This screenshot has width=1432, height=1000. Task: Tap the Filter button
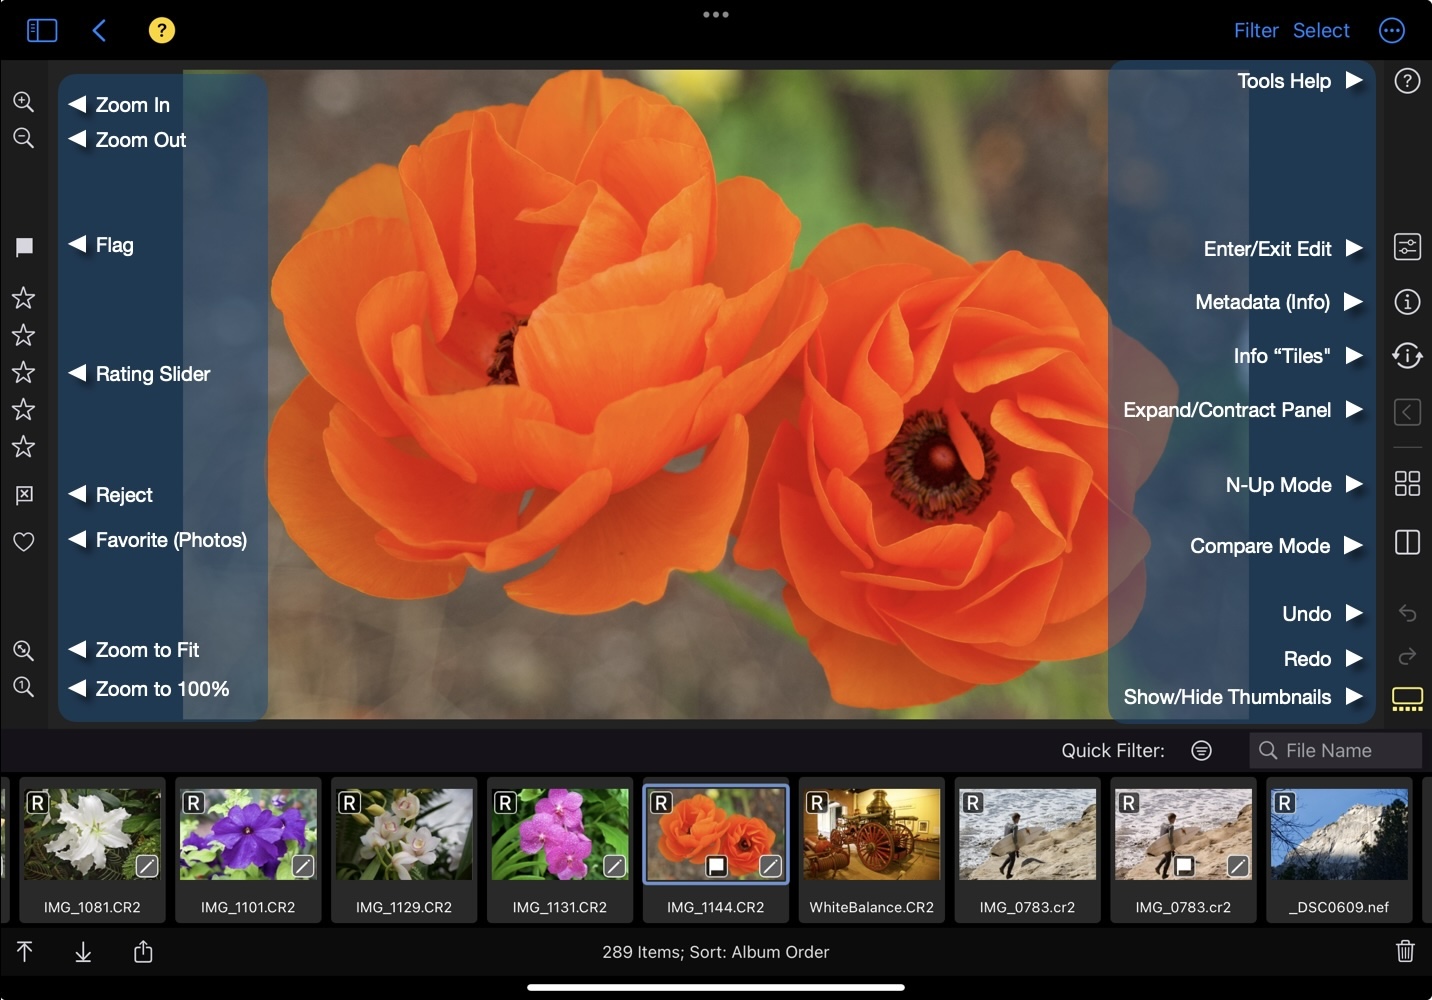(1256, 31)
